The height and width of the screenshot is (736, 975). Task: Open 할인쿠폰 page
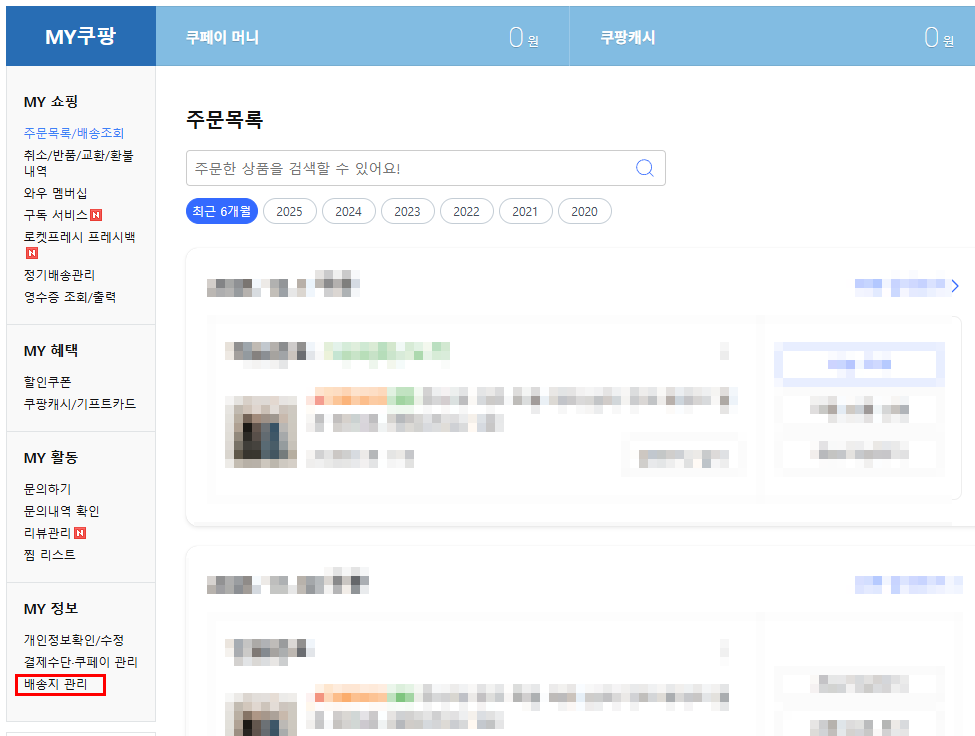click(x=47, y=382)
